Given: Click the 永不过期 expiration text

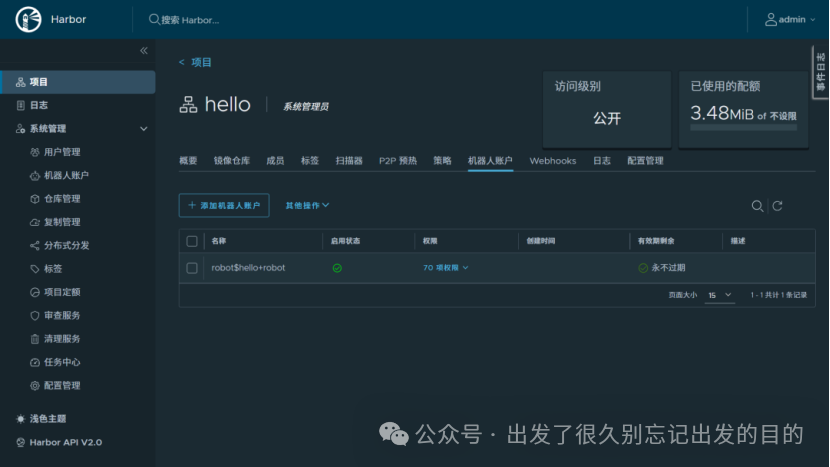Looking at the screenshot, I should pos(668,268).
